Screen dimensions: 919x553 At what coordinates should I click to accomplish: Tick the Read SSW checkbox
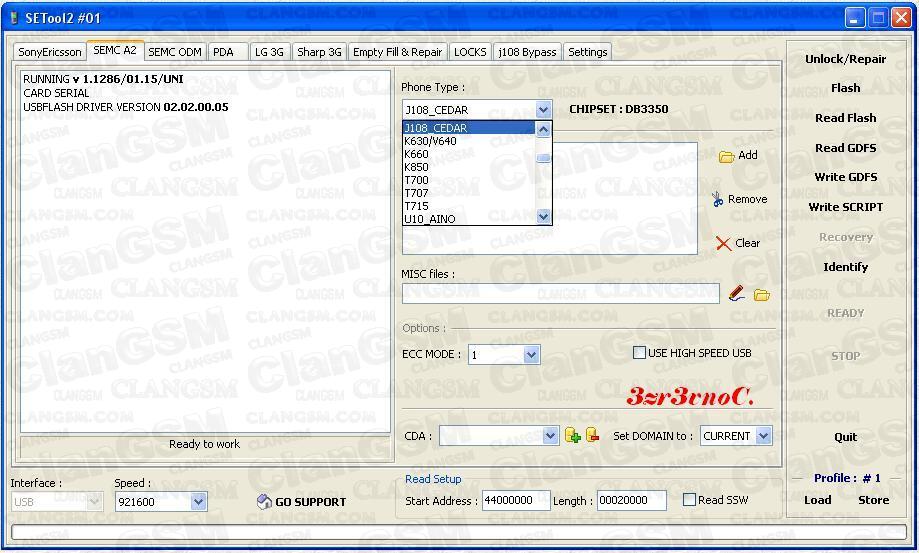[x=689, y=500]
